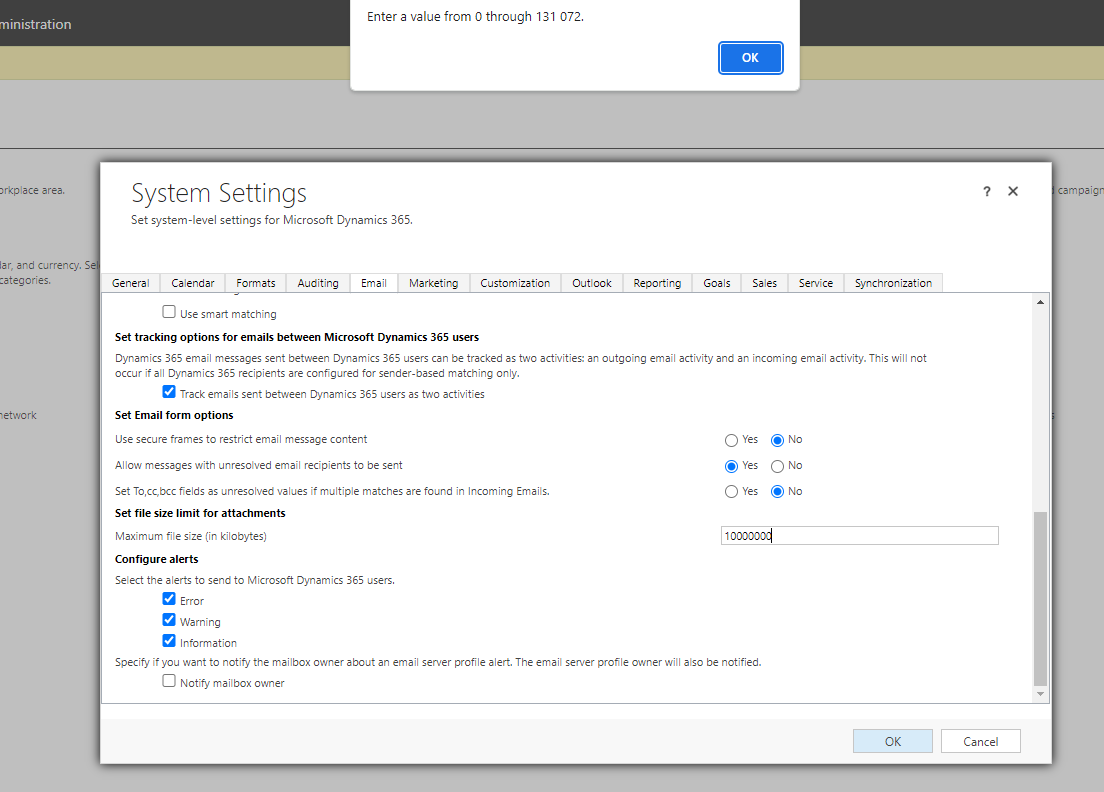Click the 'System Settings' dialog title
This screenshot has width=1104, height=792.
click(x=219, y=193)
